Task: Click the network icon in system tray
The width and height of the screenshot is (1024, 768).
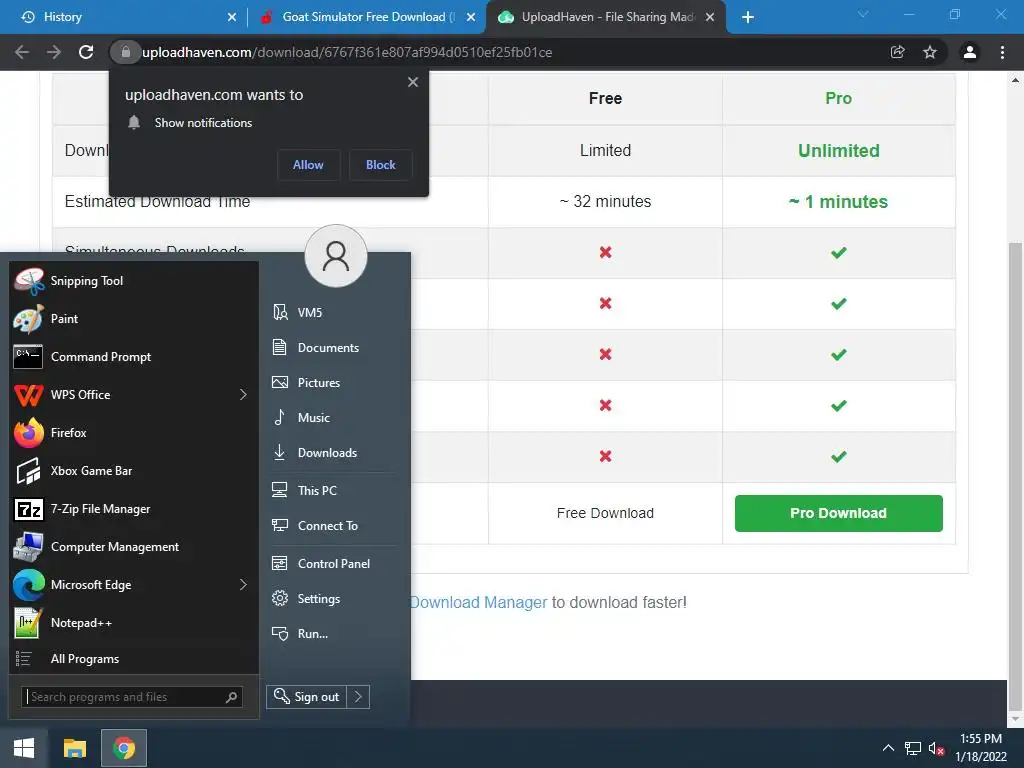Action: 912,749
